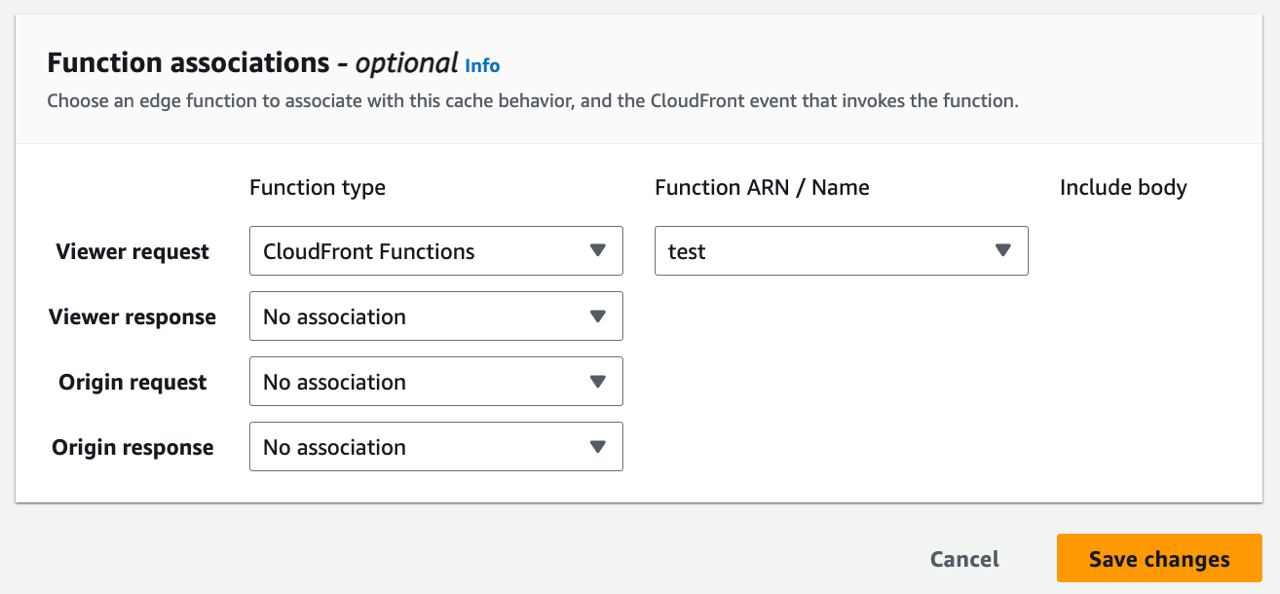Click the orange Save changes button
Screen dimensions: 1280x594
coord(1159,559)
